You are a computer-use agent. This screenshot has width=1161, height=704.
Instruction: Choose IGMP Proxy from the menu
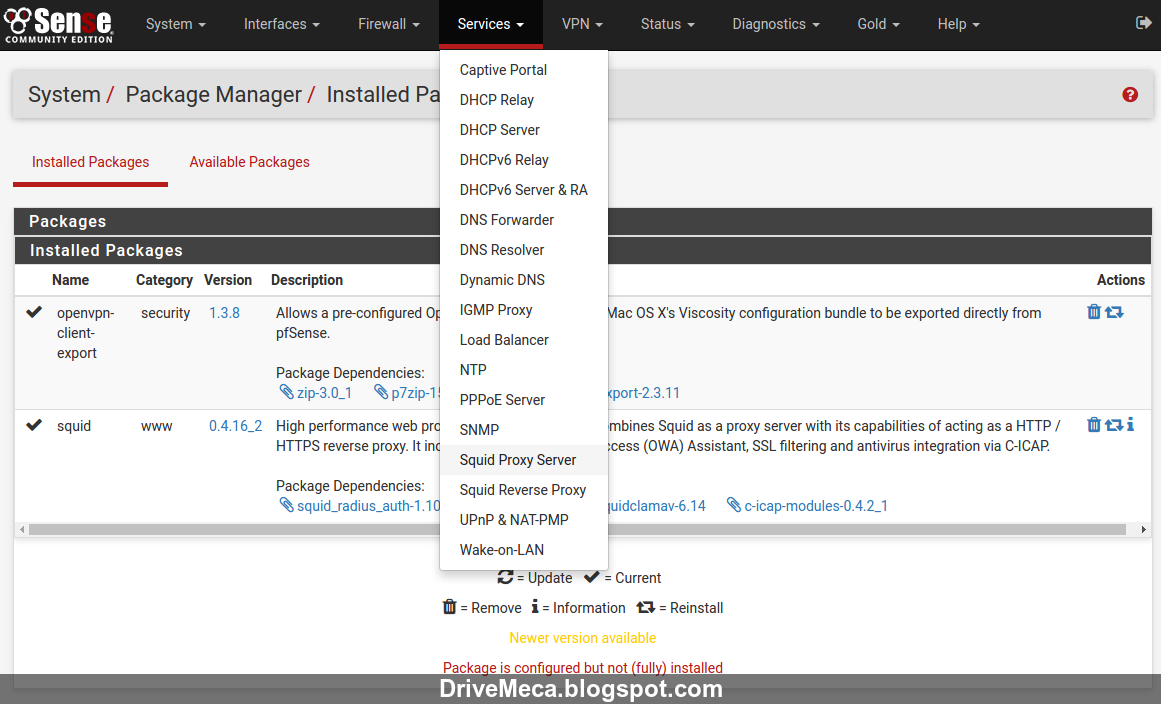tap(523, 309)
